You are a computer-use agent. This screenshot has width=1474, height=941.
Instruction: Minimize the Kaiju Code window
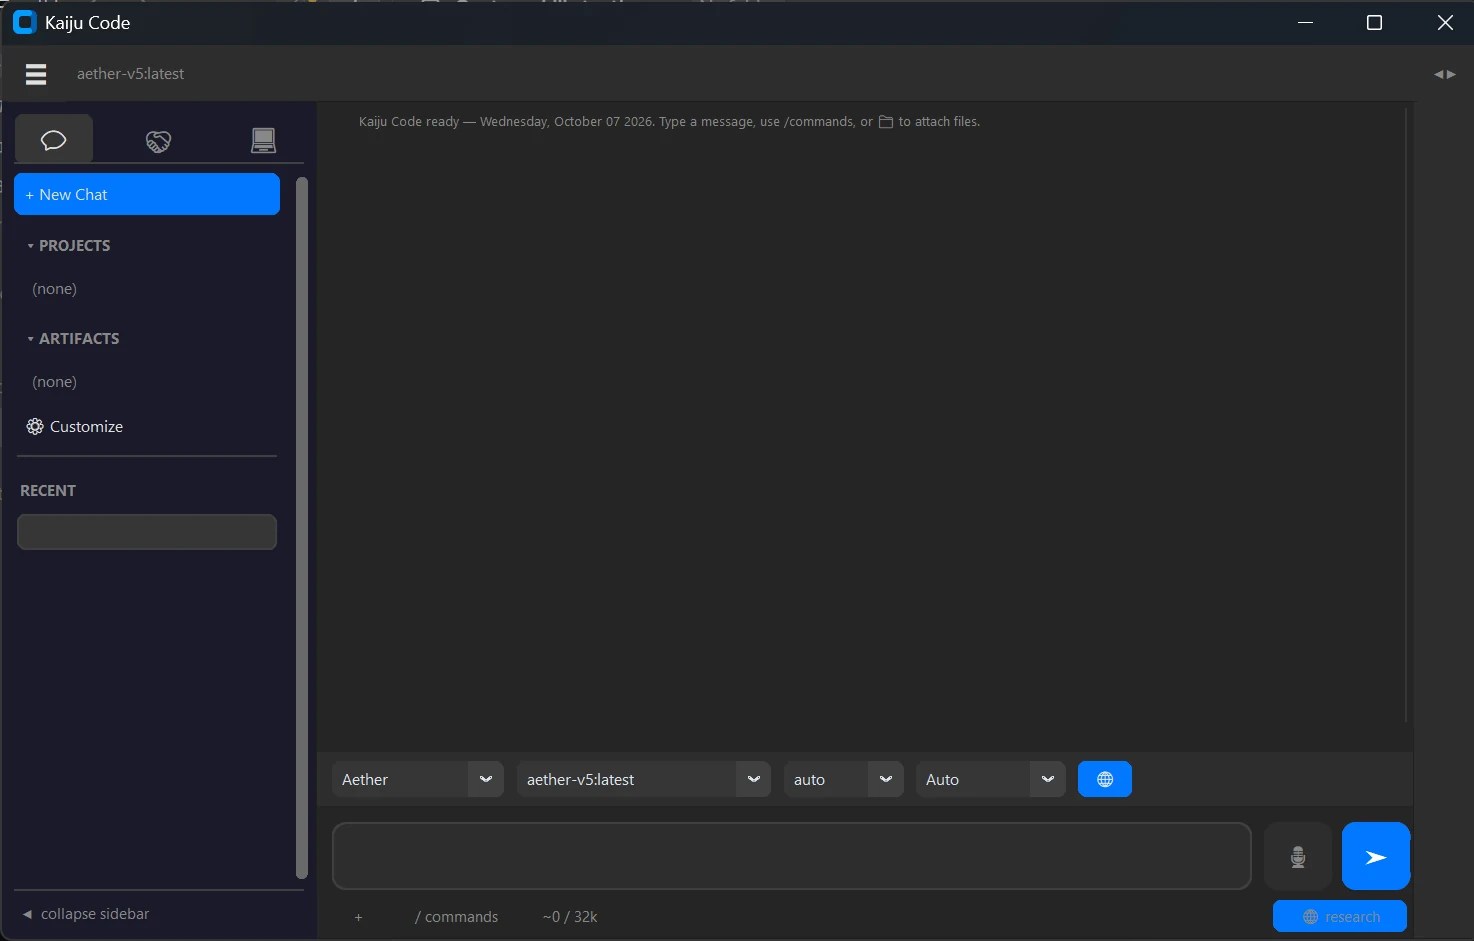click(1305, 22)
